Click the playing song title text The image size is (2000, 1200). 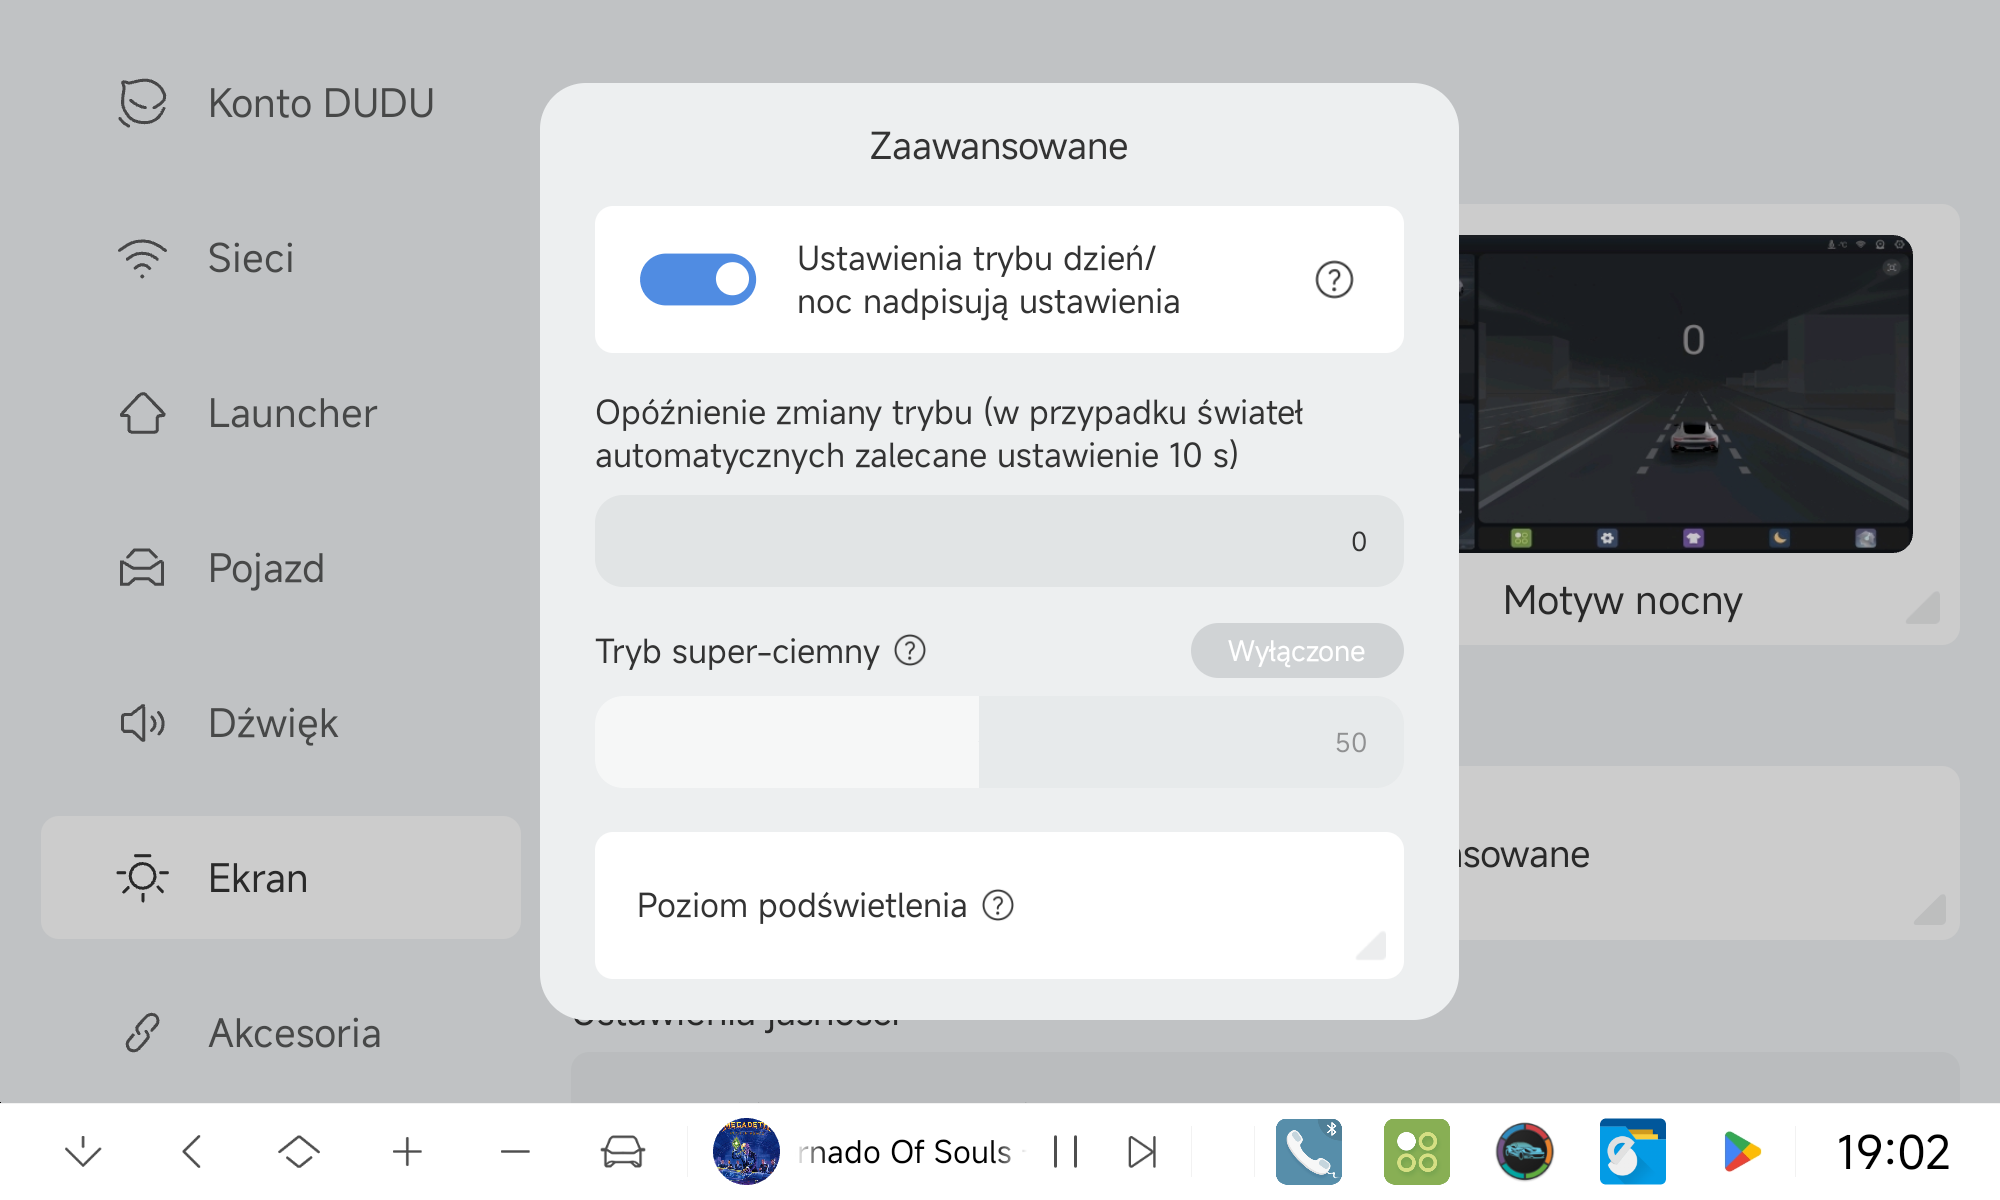point(906,1152)
